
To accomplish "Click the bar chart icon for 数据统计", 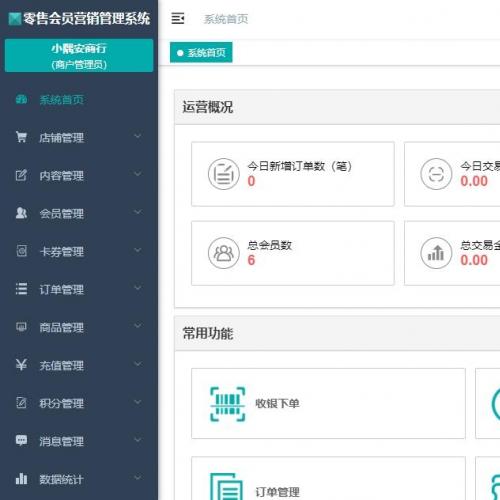I will pyautogui.click(x=21, y=479).
